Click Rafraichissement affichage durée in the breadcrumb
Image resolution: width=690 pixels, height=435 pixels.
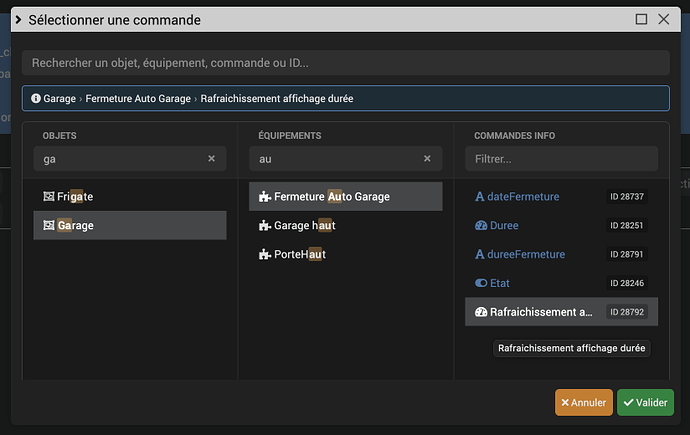(x=277, y=99)
